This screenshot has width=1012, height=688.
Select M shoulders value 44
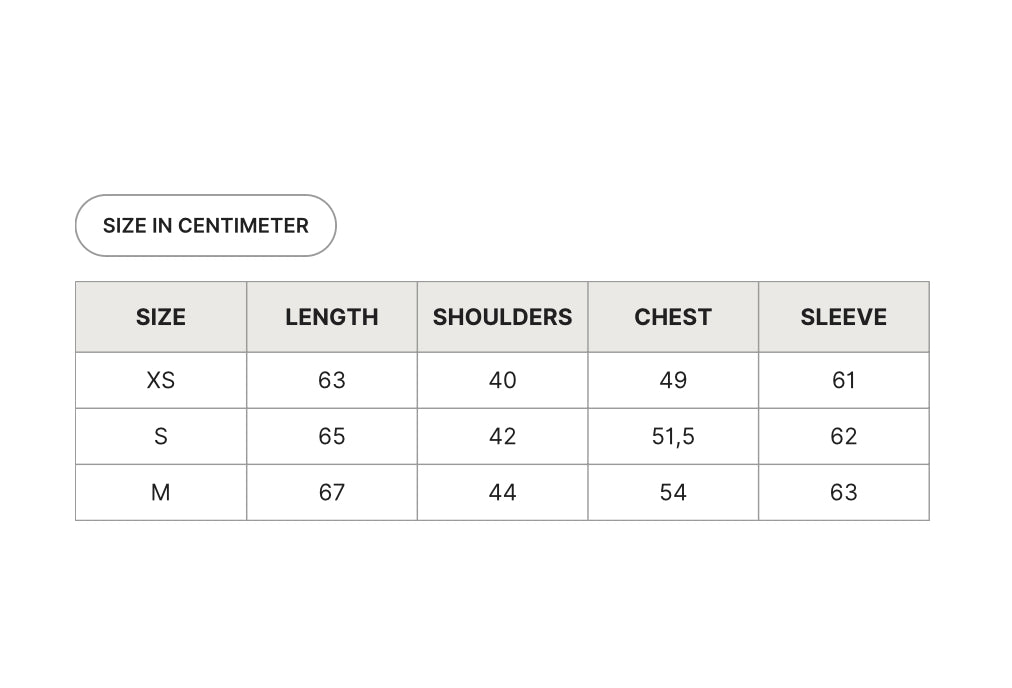pos(502,492)
